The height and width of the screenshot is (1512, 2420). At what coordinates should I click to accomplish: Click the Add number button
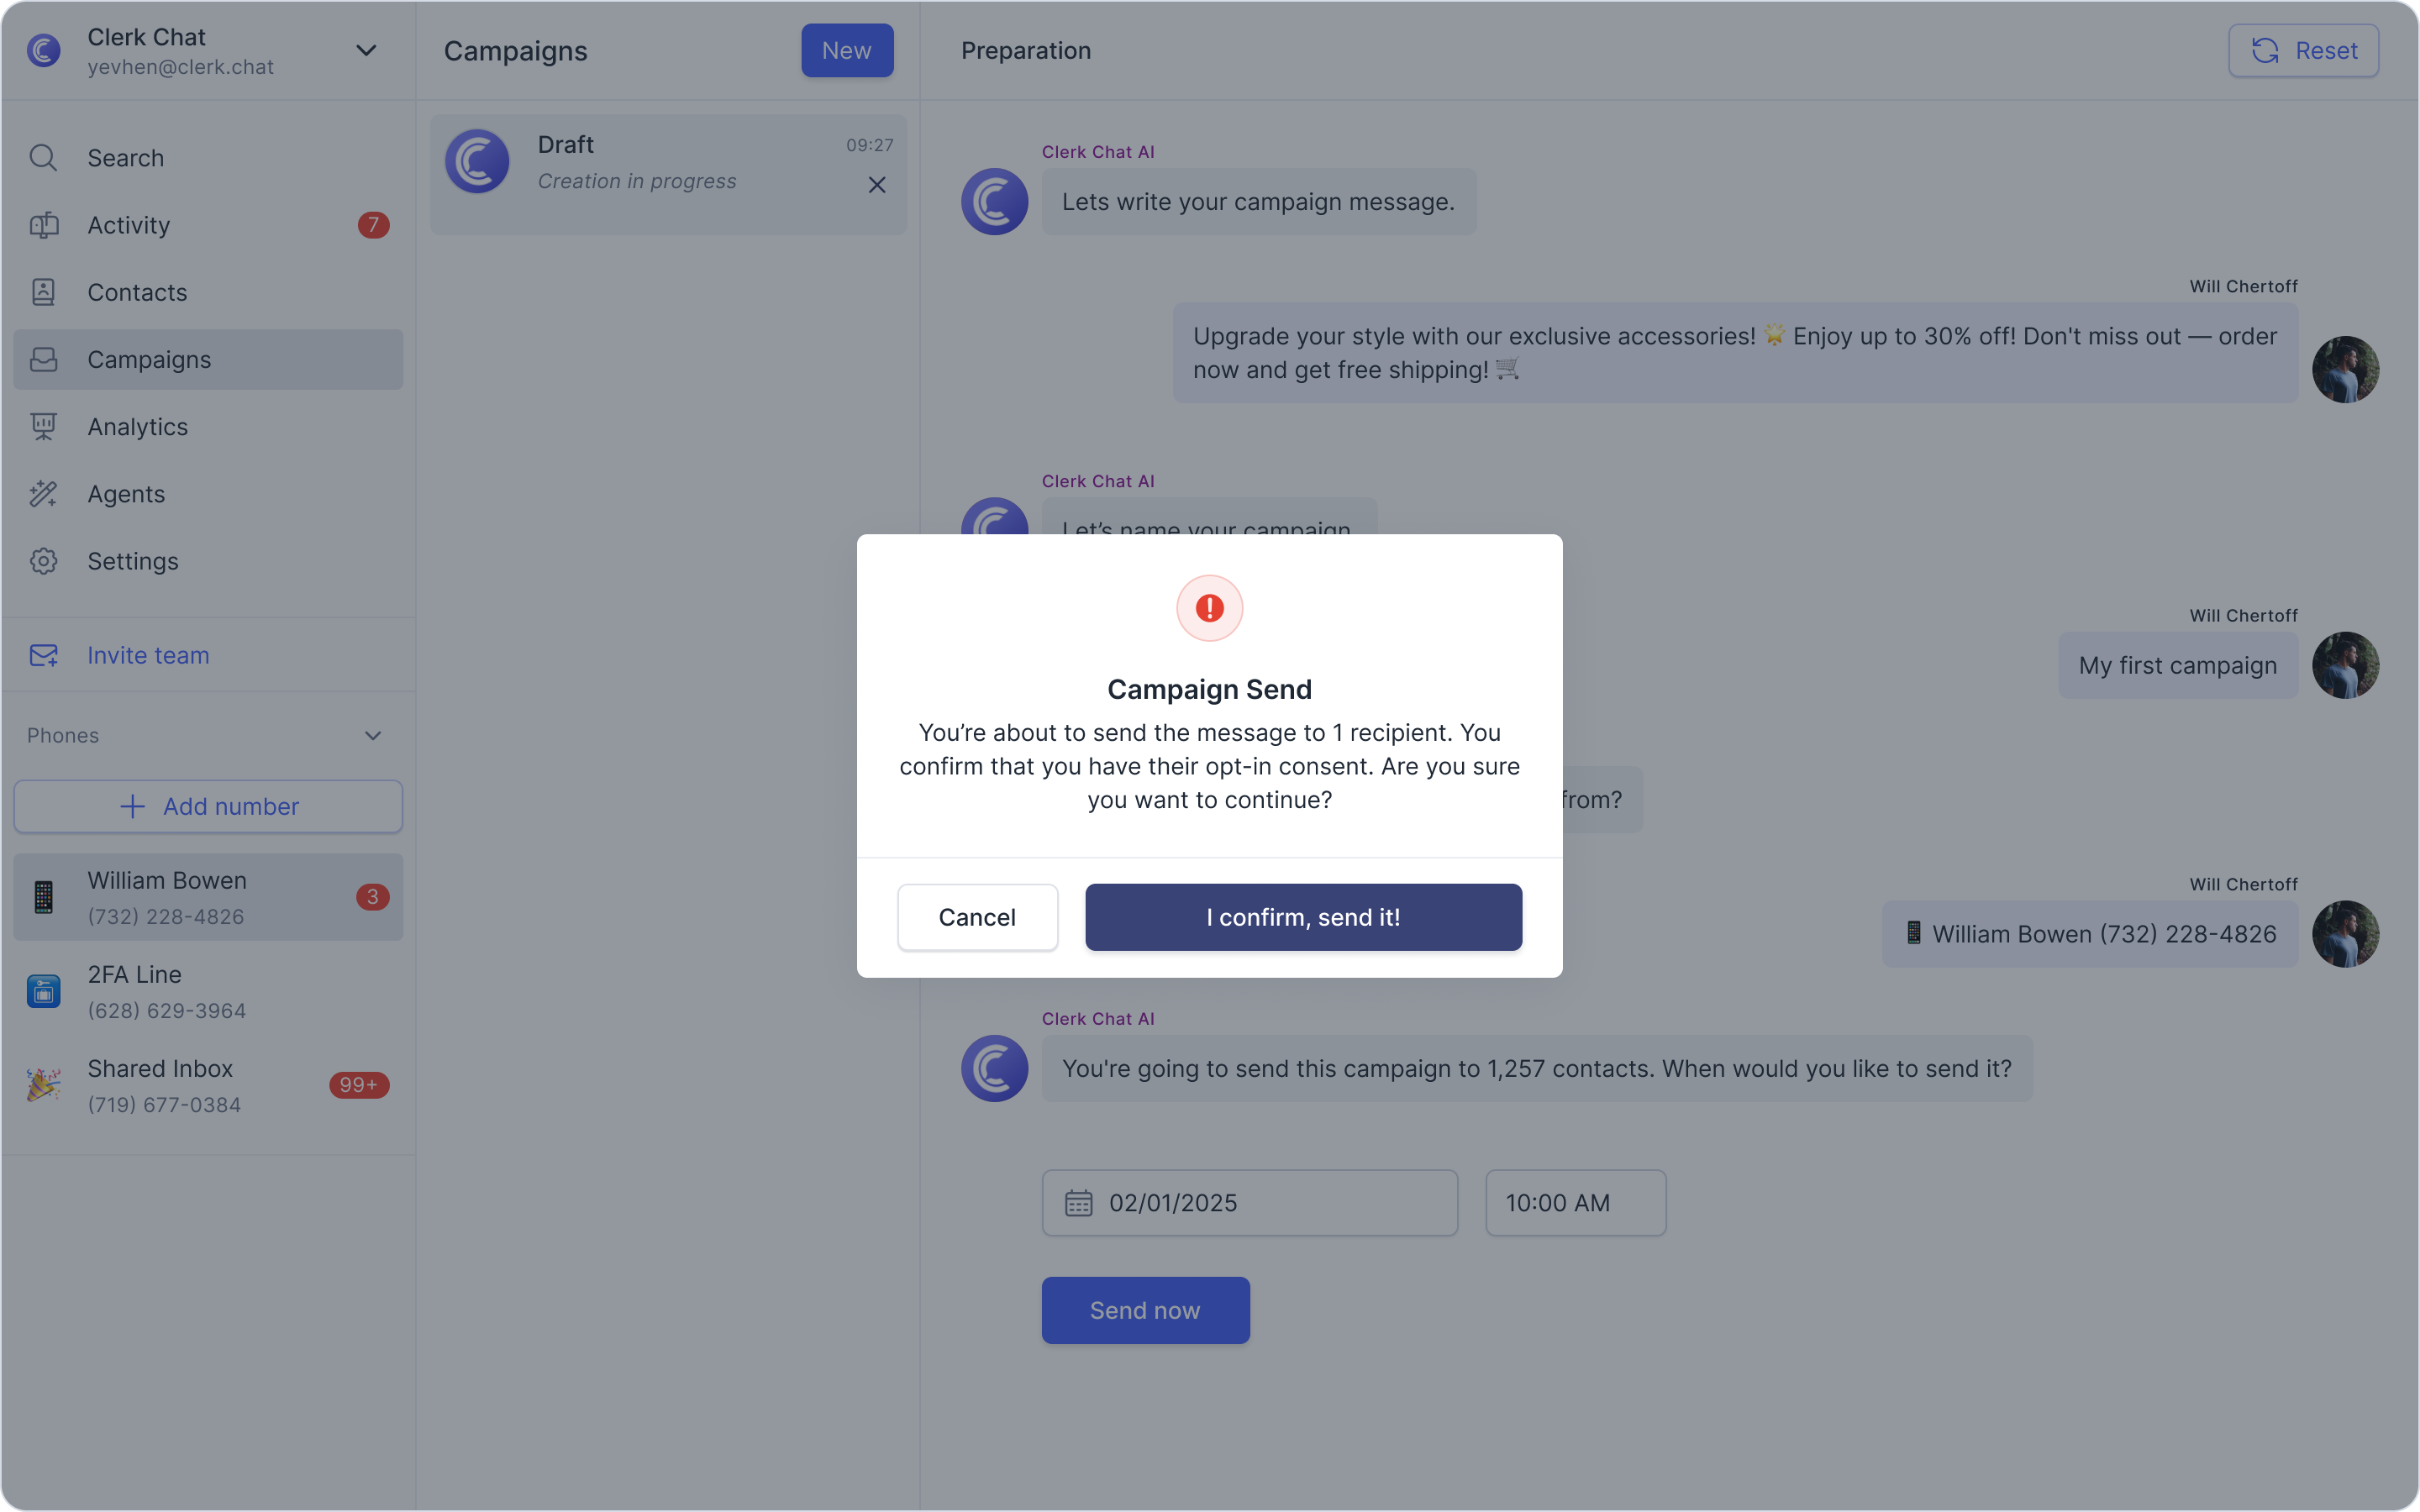tap(208, 806)
